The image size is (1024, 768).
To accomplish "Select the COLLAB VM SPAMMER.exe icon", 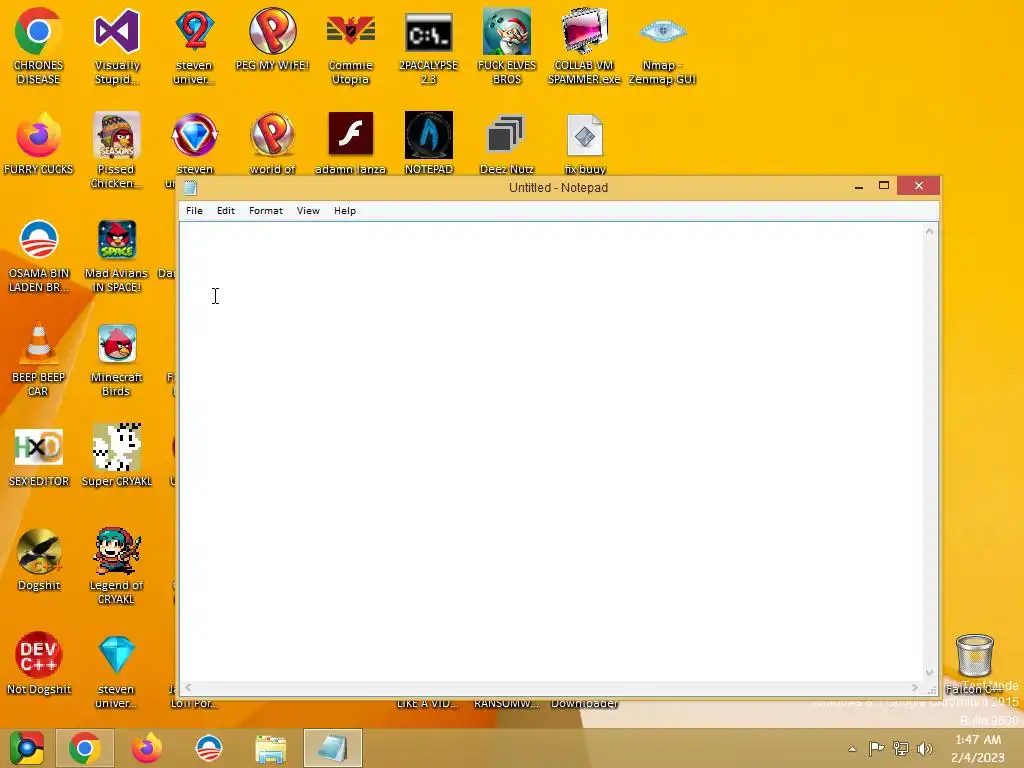I will [584, 46].
